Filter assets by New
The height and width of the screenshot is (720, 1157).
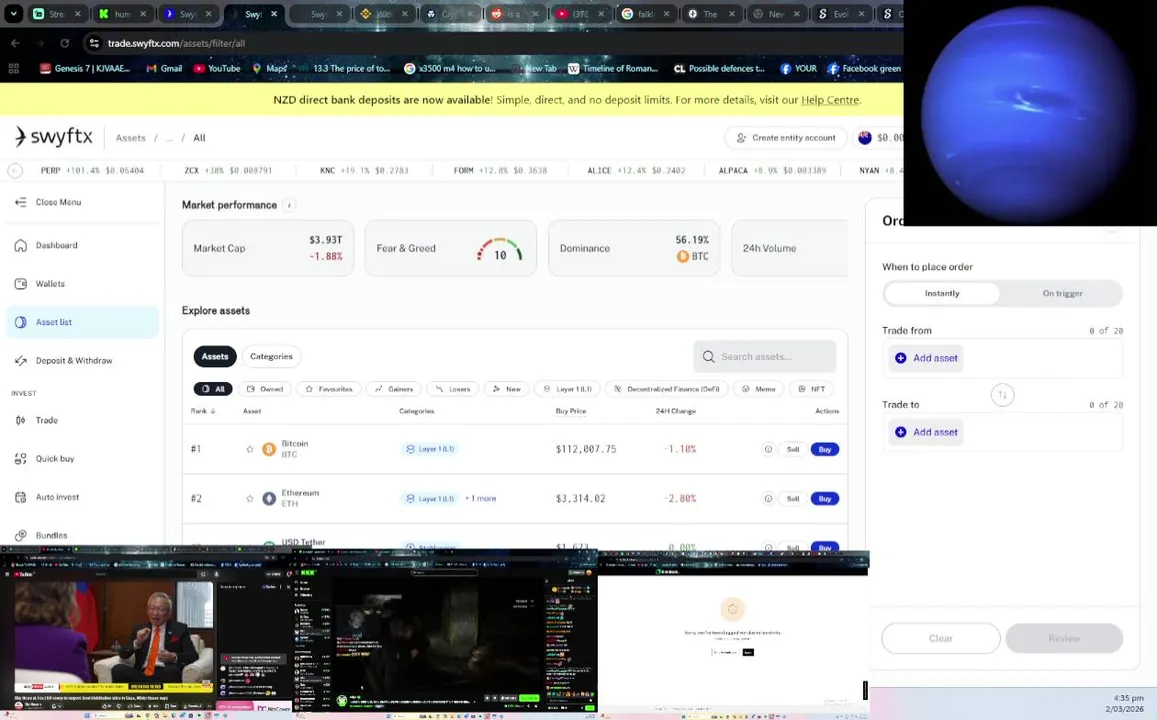[506, 389]
